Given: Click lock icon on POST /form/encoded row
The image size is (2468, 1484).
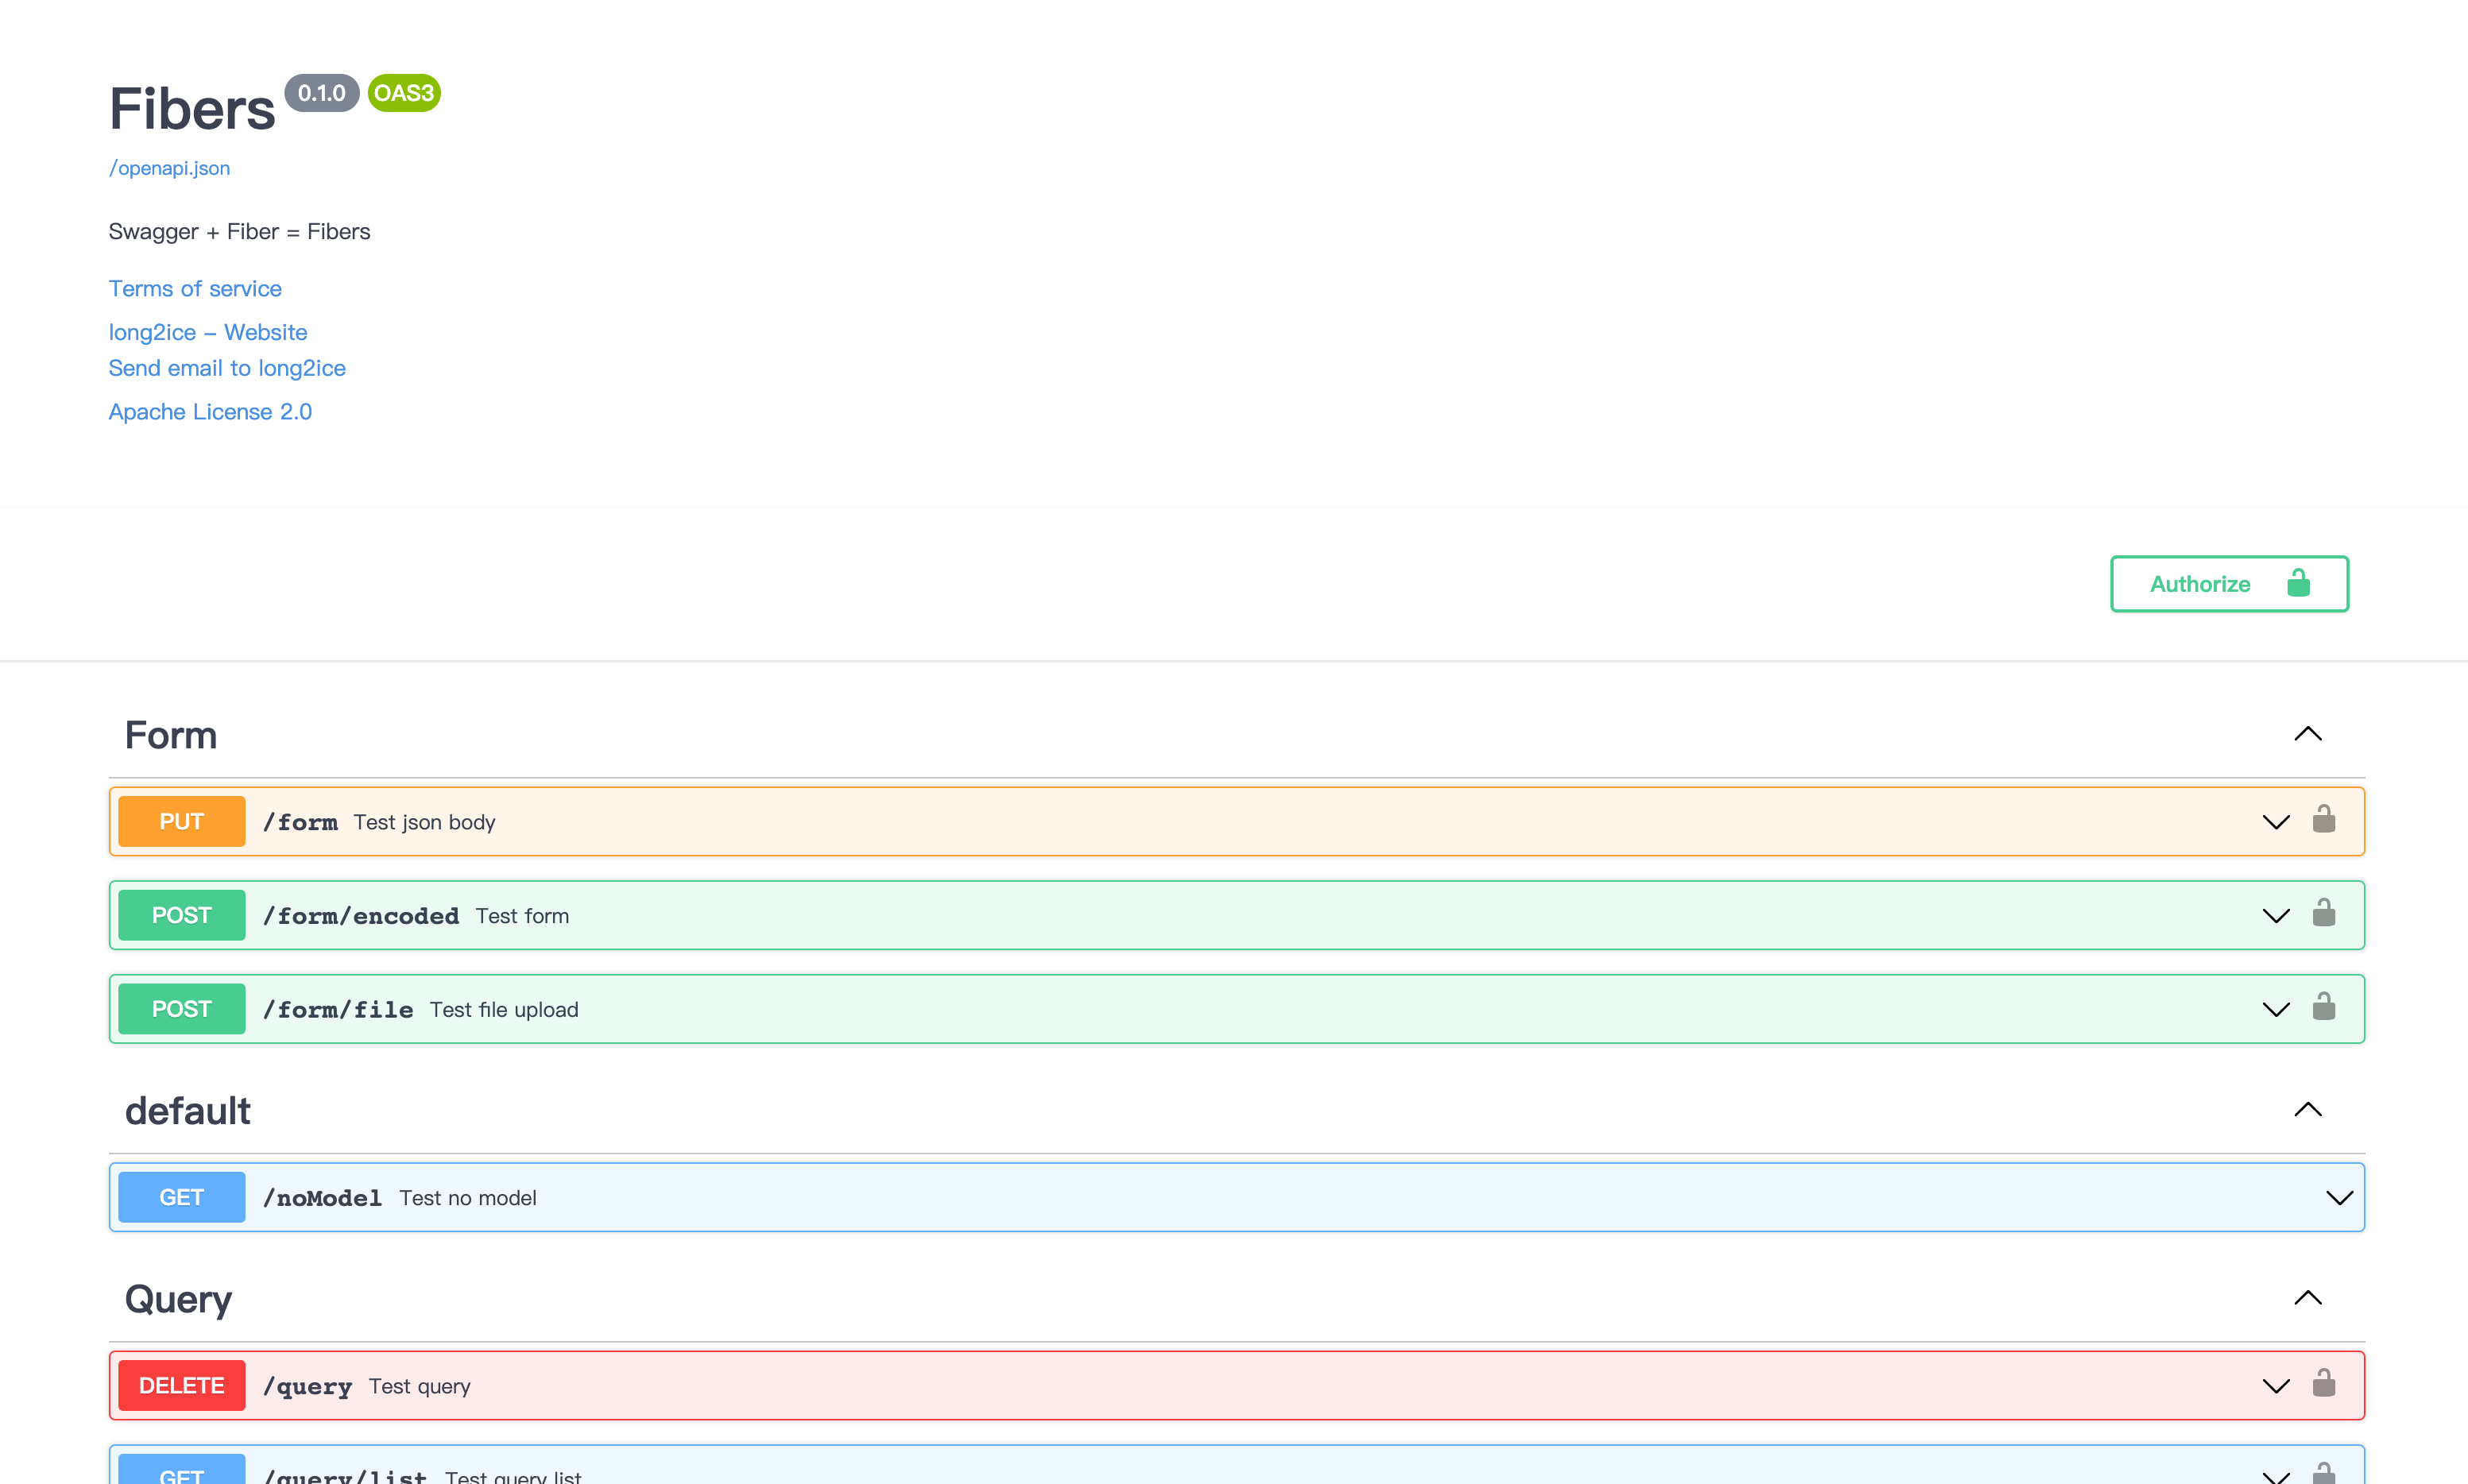Looking at the screenshot, I should [x=2324, y=913].
